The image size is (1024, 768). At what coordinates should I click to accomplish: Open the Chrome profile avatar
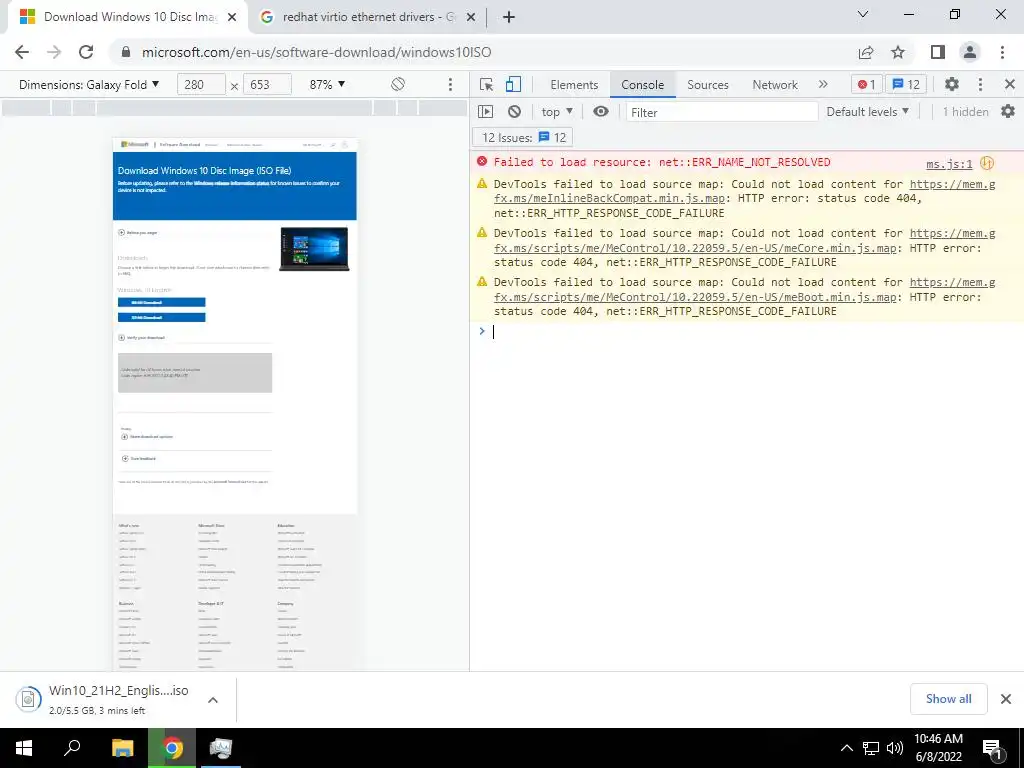[x=970, y=52]
